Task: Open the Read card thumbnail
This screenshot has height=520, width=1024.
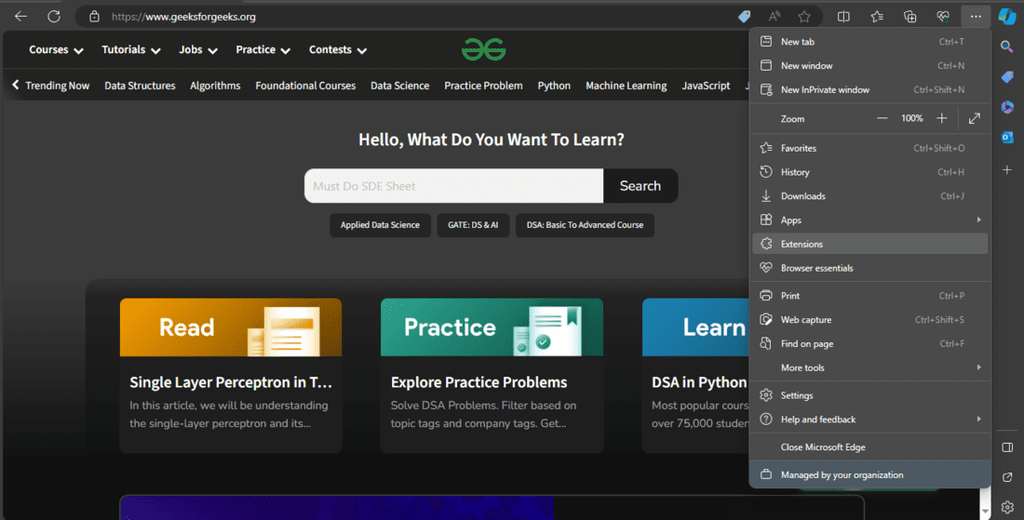Action: 231,327
